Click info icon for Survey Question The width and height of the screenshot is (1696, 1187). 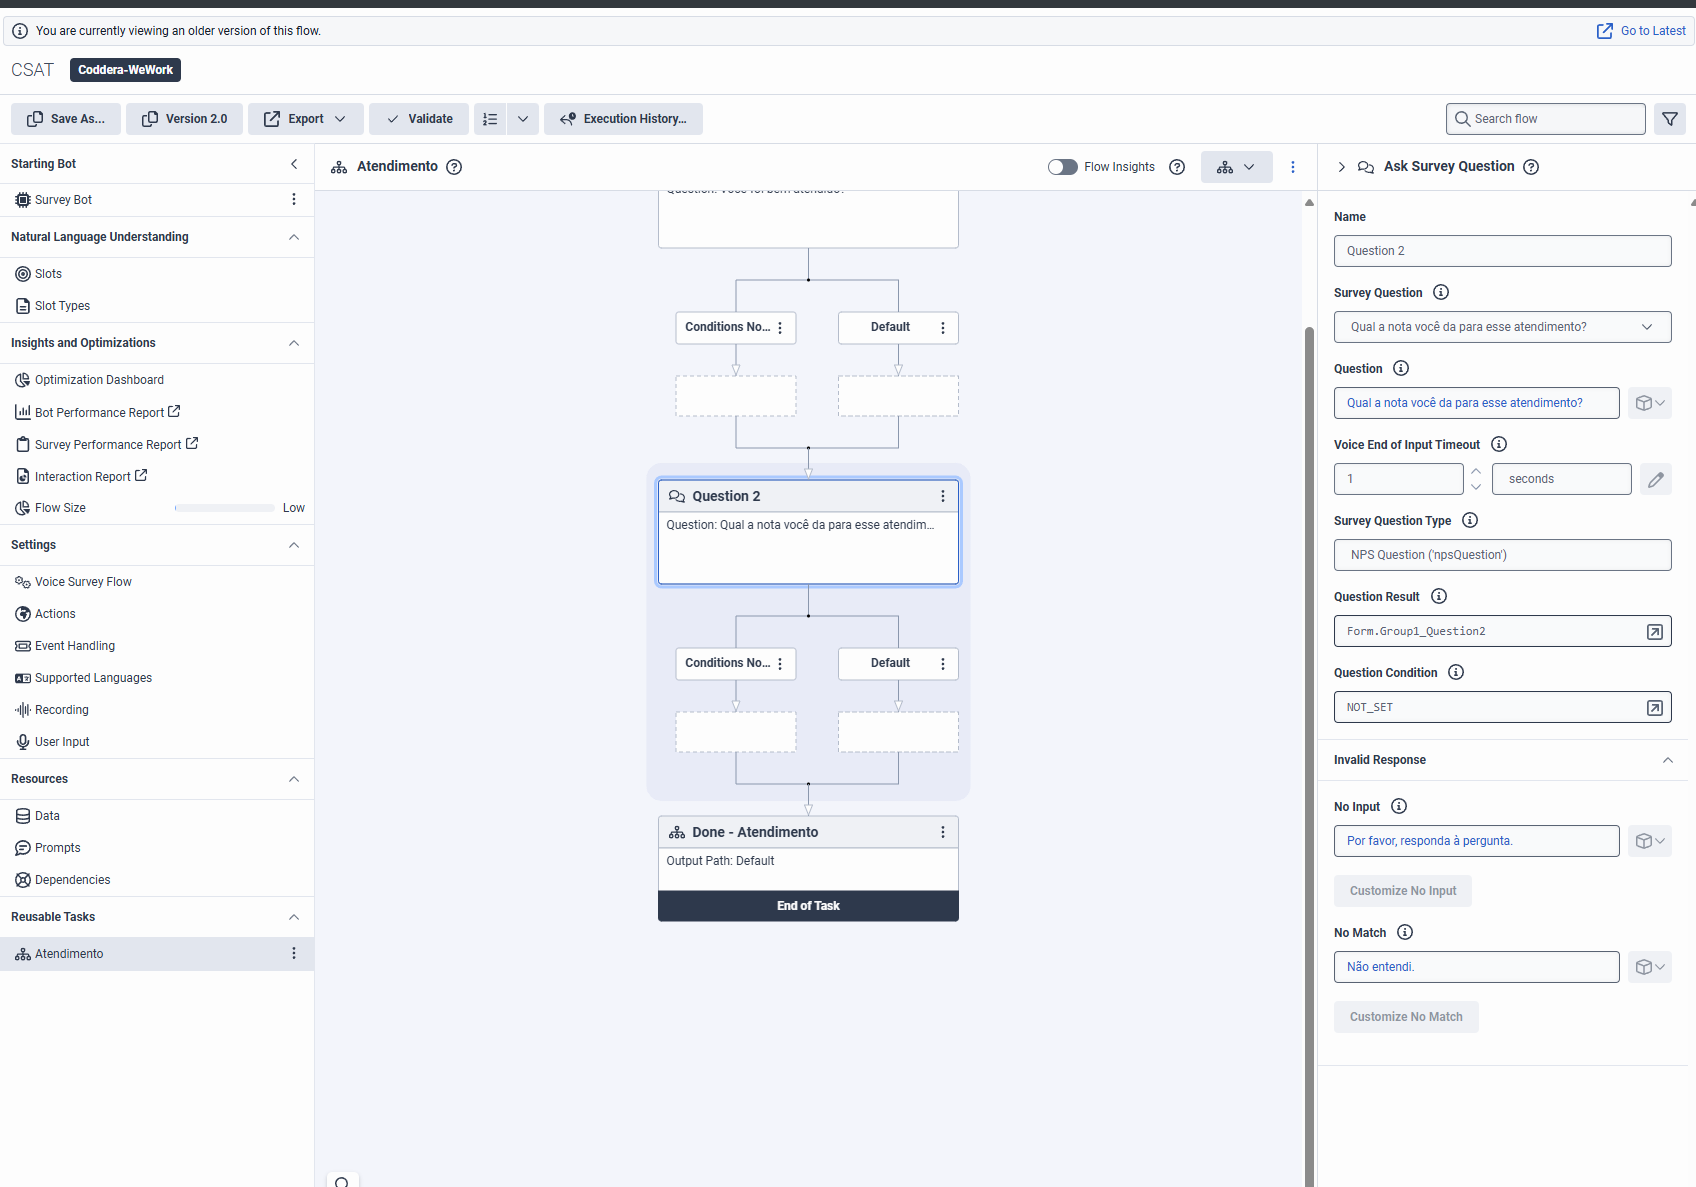[x=1441, y=292]
